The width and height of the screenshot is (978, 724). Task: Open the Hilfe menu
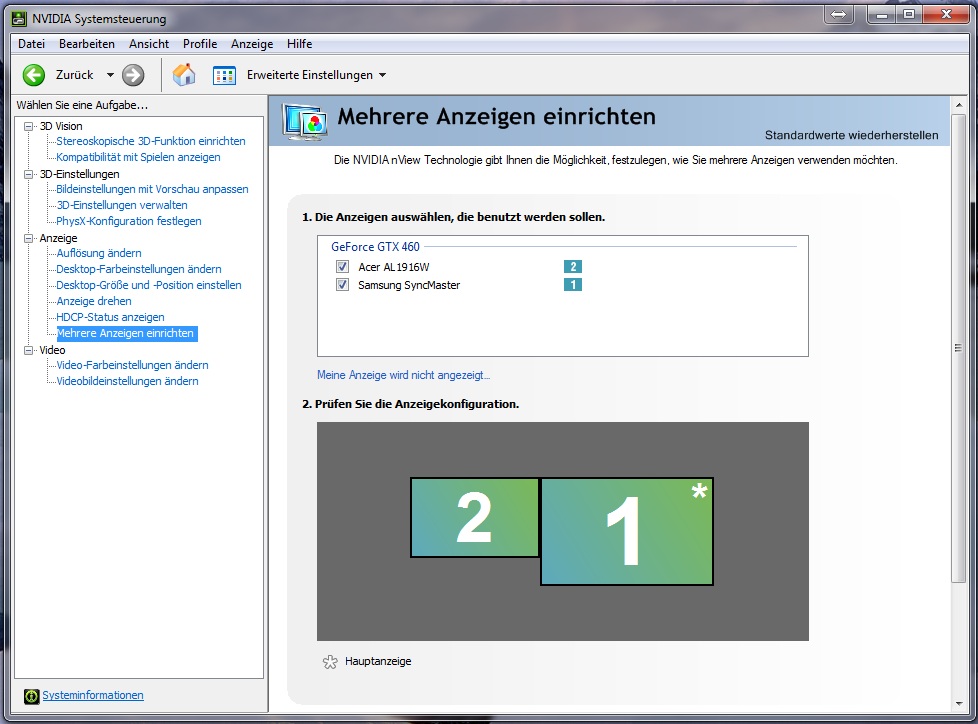(299, 44)
